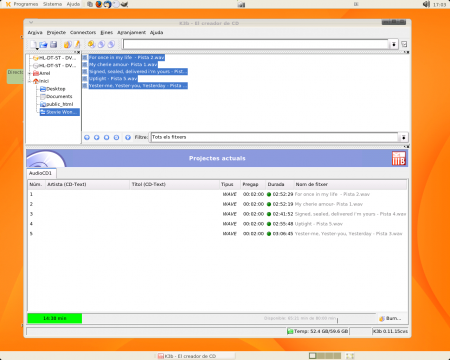
Task: Click first blue navigation arrow beside Filtre
Action: pos(87,137)
